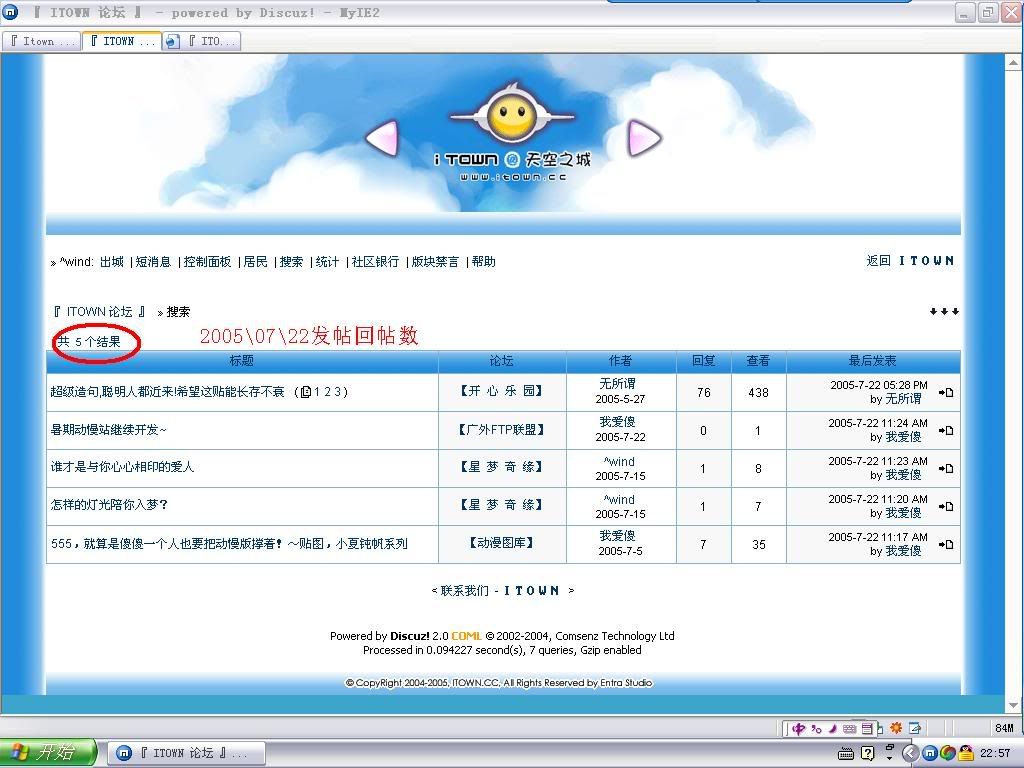Open thread 谁才是与你心心相印的爱人
1024x768 pixels.
click(x=122, y=467)
